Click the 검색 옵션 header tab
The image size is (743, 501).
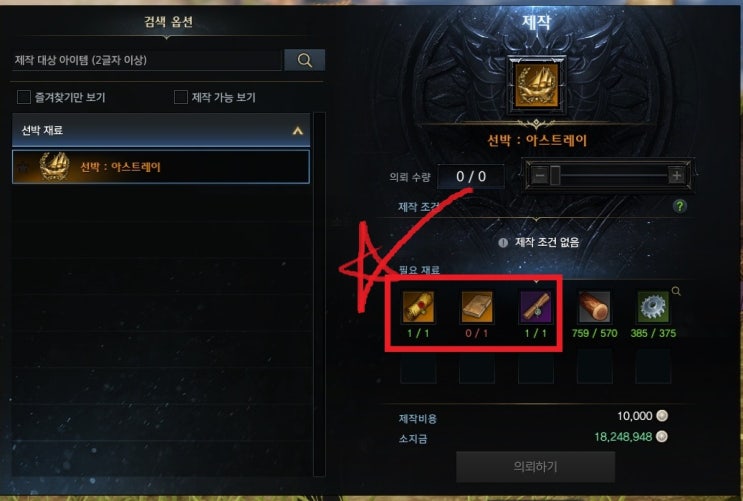168,22
